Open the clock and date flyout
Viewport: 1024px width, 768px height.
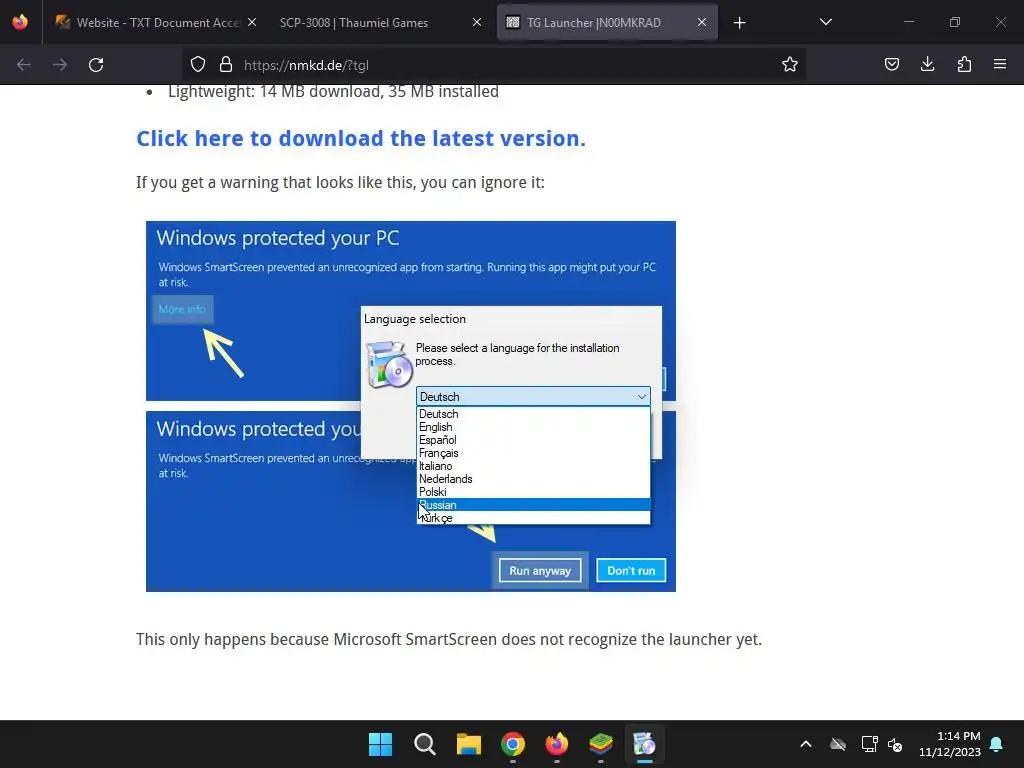(950, 744)
